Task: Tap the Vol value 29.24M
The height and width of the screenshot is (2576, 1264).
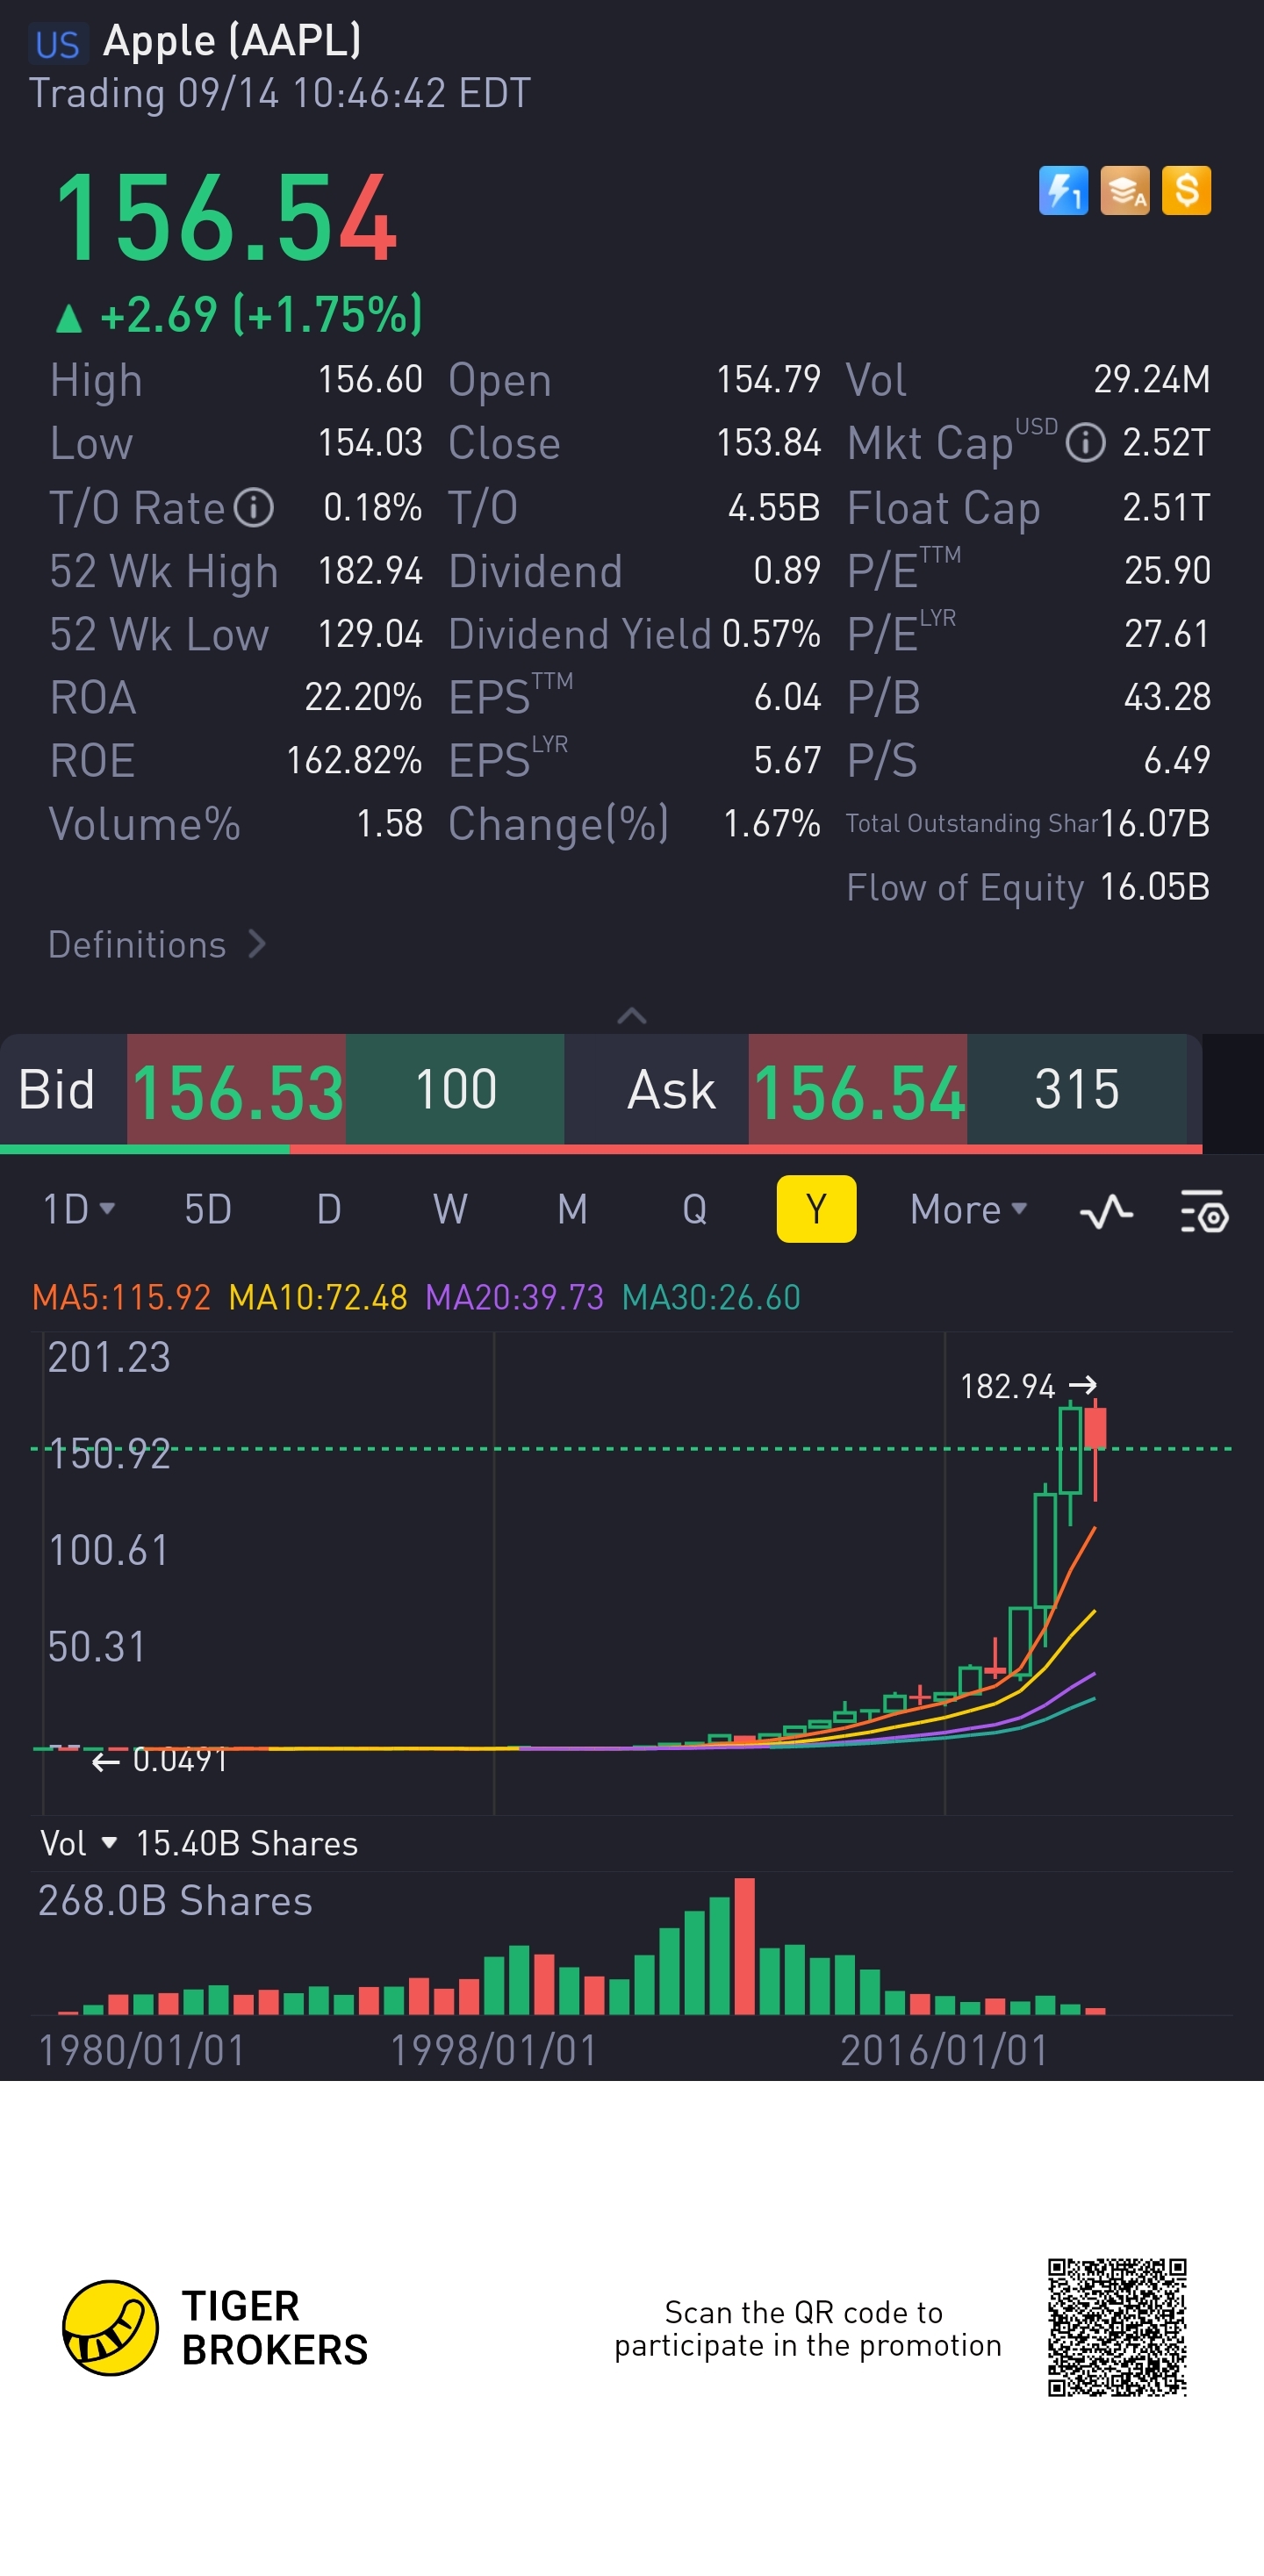Action: click(1152, 380)
